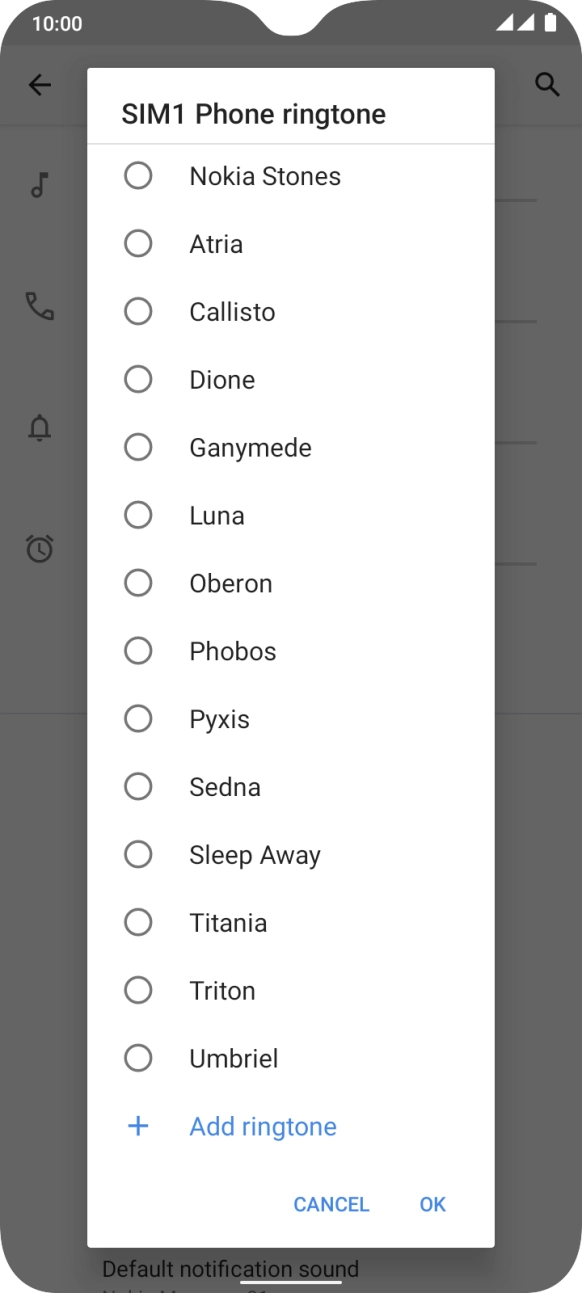Tap the back arrow to exit

pos(40,84)
